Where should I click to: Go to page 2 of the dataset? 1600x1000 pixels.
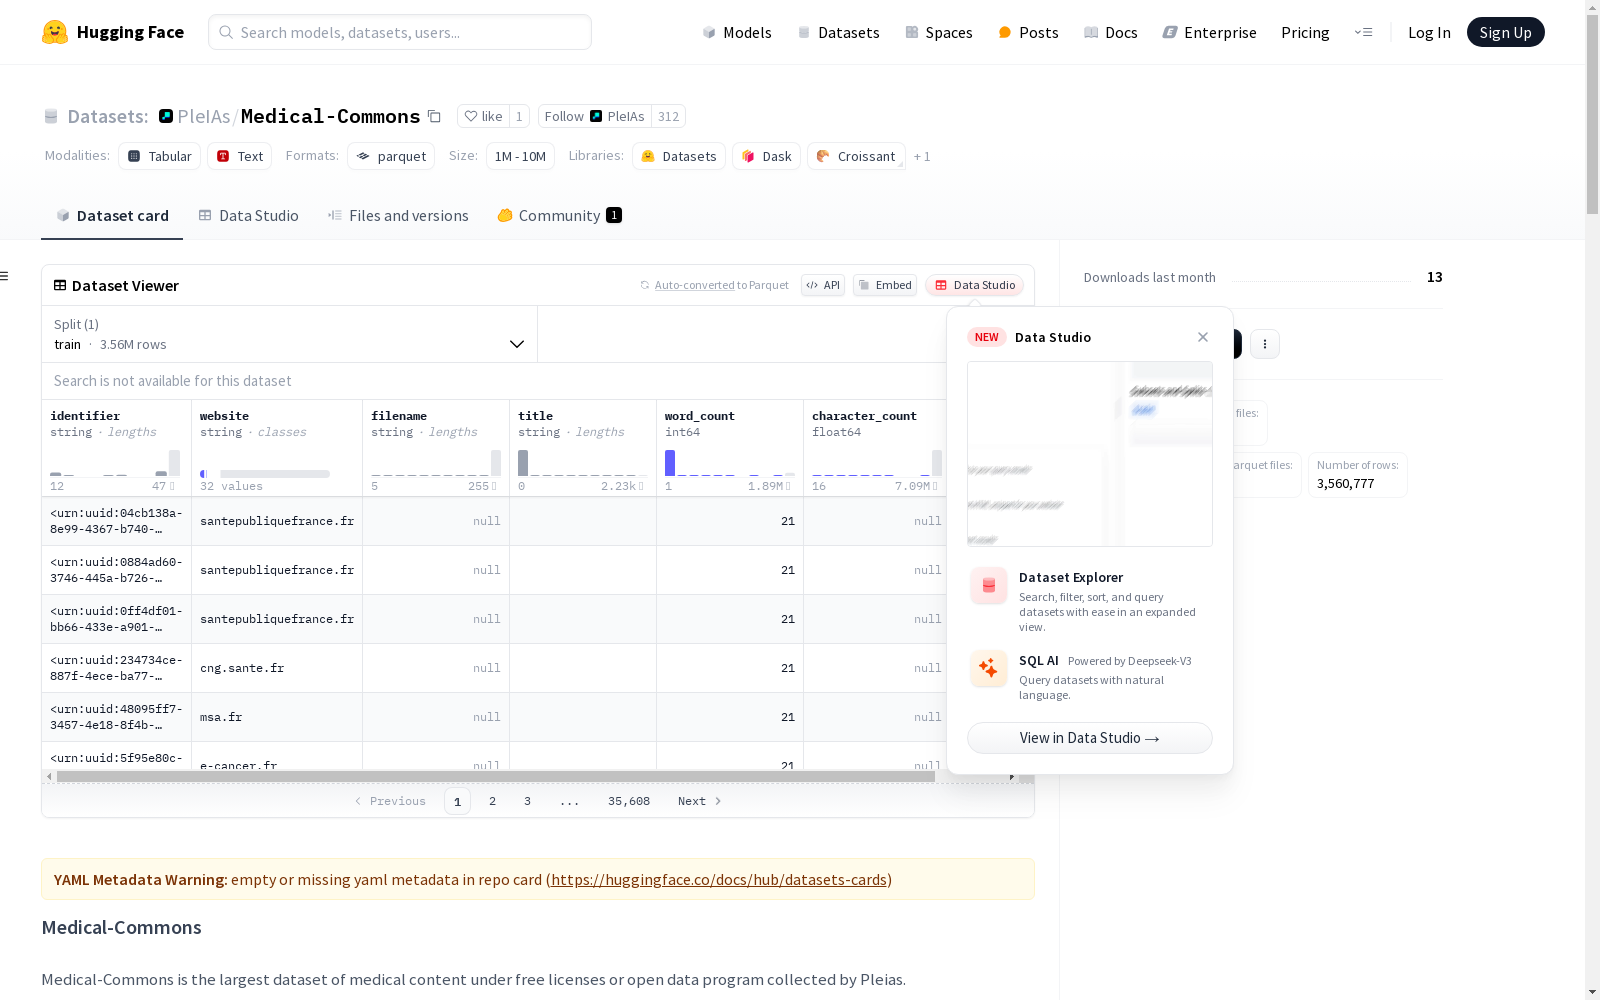pos(492,801)
